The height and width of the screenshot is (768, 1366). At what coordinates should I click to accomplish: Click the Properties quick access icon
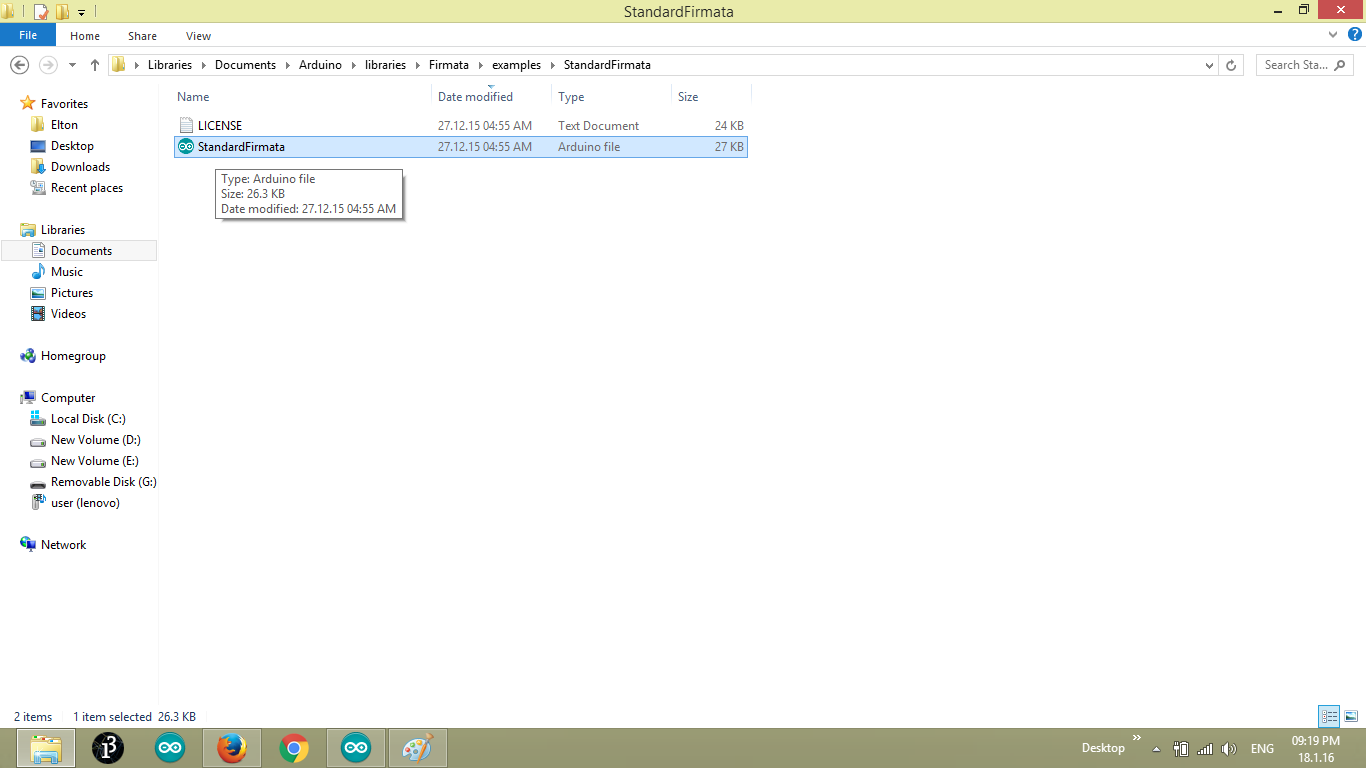coord(41,12)
